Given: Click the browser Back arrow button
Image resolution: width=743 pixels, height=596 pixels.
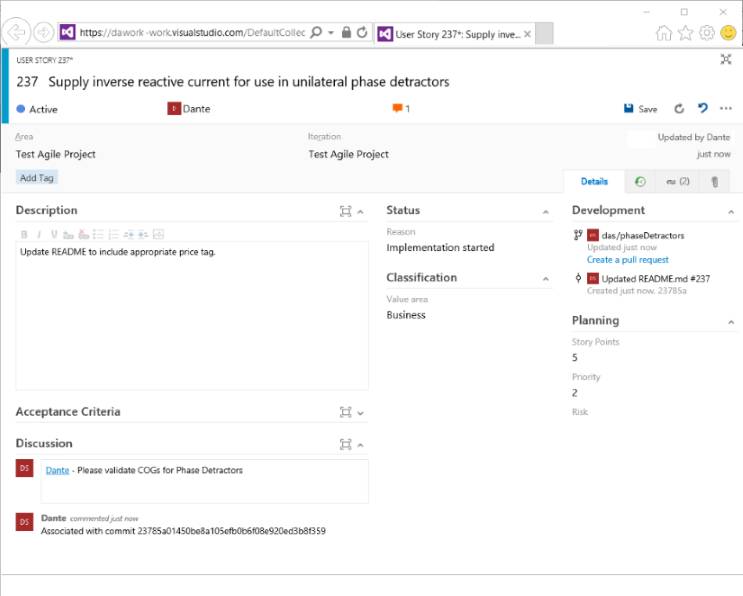Looking at the screenshot, I should tap(16, 32).
